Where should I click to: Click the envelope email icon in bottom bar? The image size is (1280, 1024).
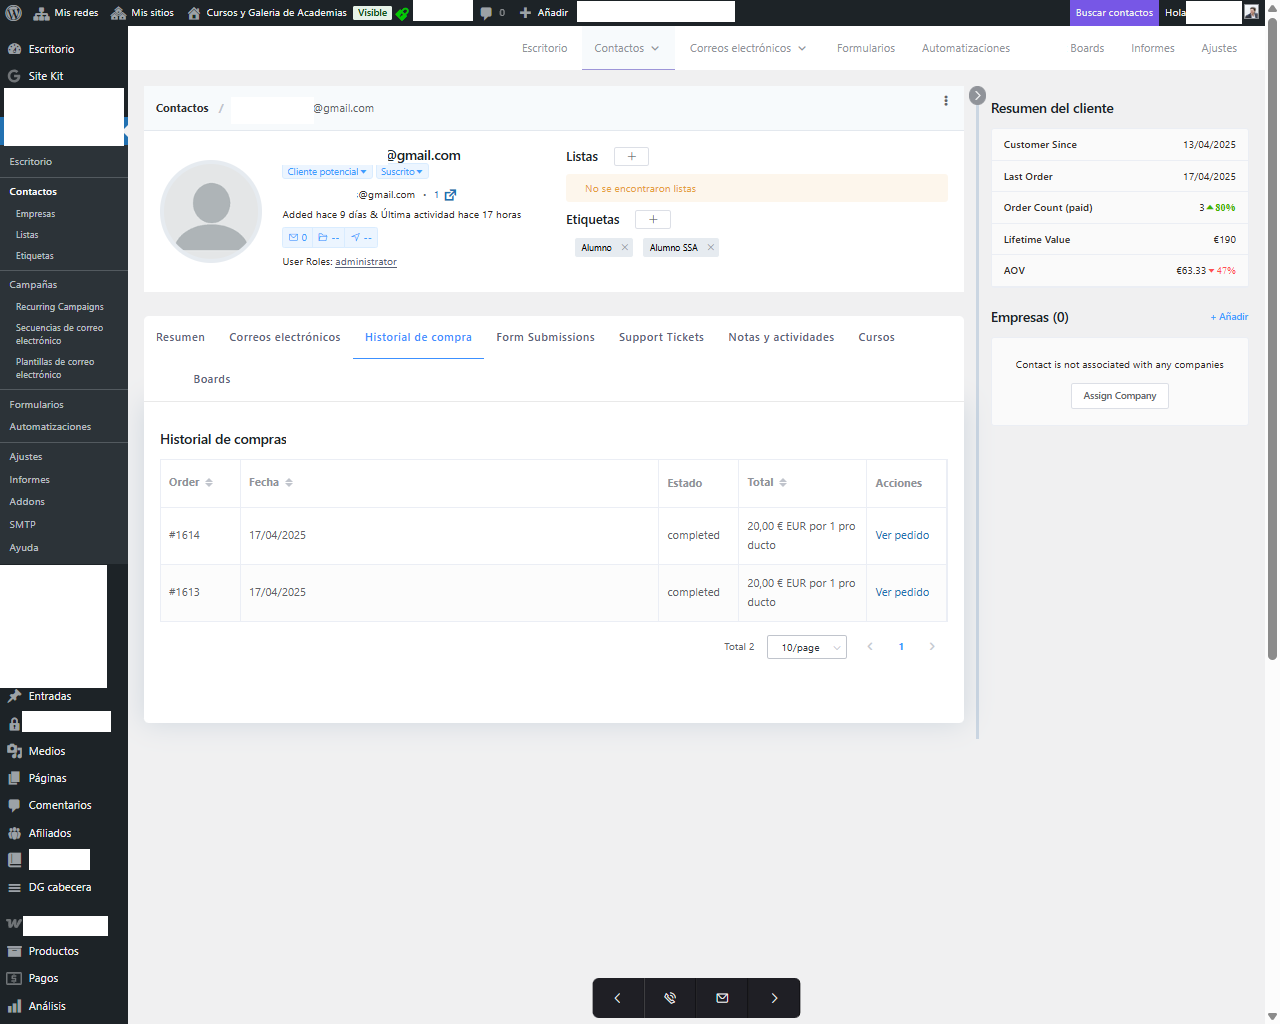[x=722, y=998]
